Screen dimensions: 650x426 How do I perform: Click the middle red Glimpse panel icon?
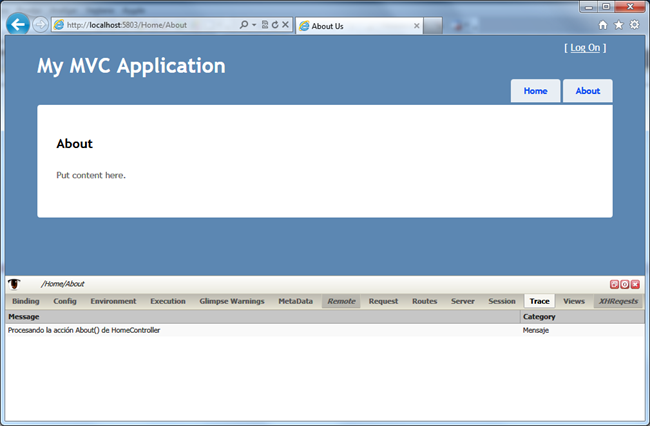[x=625, y=284]
